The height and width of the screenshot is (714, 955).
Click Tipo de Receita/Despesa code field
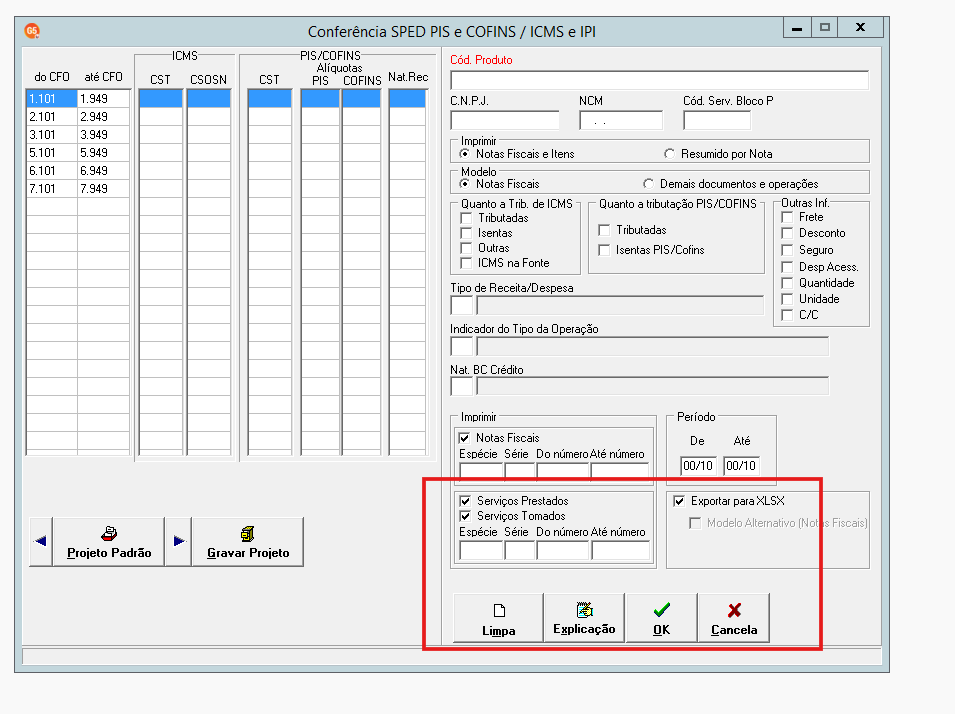(x=462, y=305)
